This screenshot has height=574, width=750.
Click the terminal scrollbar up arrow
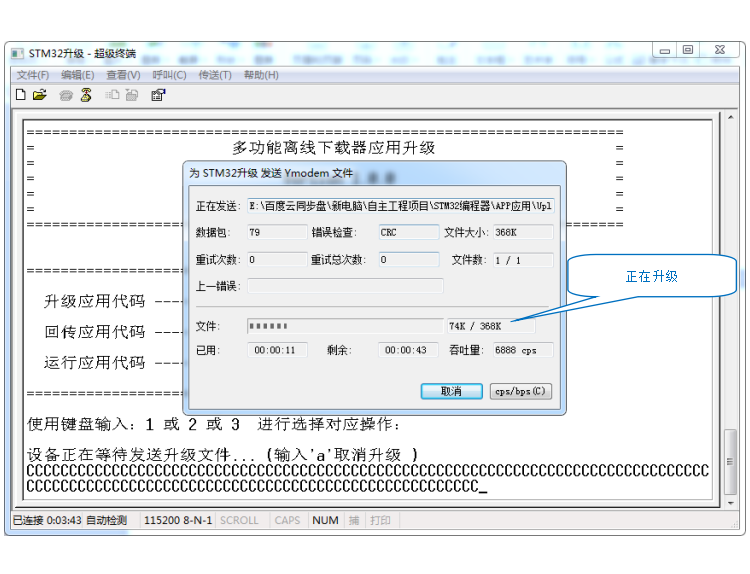click(730, 117)
